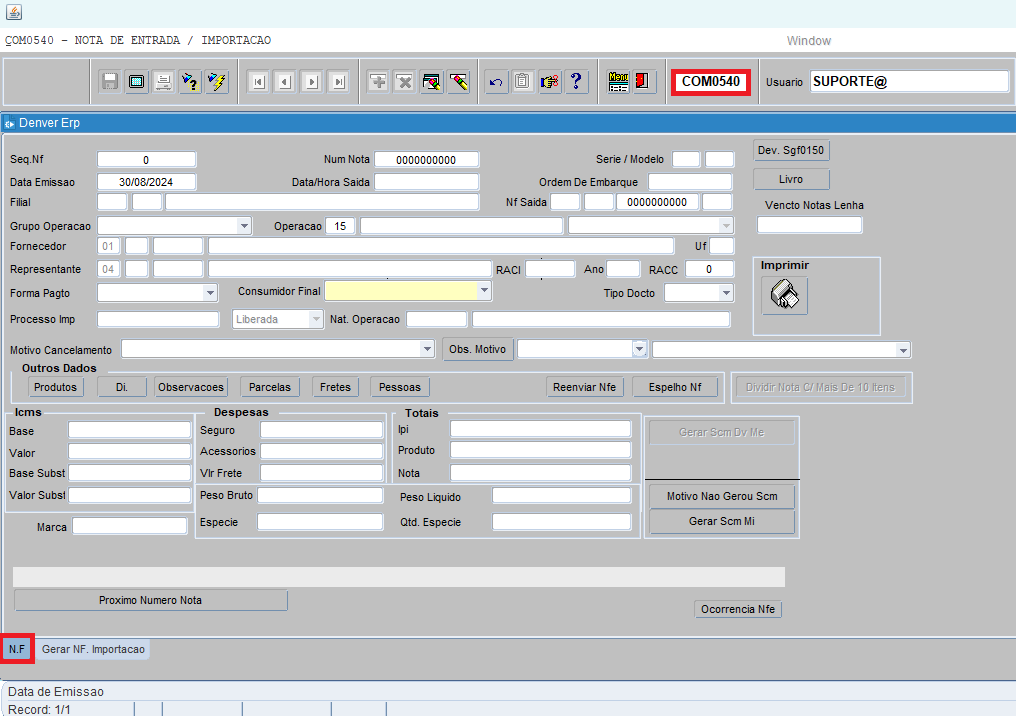Screen dimensions: 1016x716
Task: Click the Pessoas button
Action: point(400,387)
